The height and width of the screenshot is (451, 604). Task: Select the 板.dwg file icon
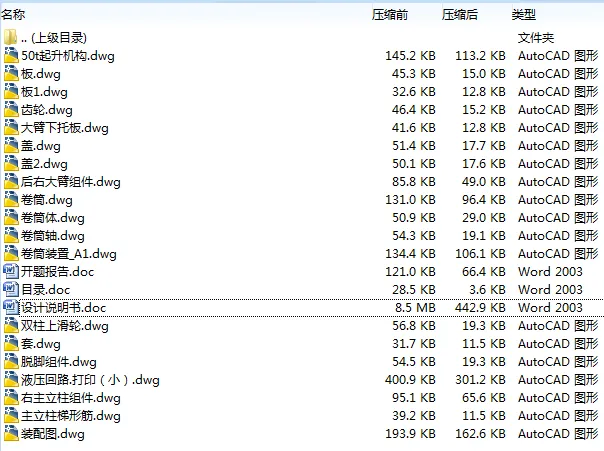pos(11,74)
